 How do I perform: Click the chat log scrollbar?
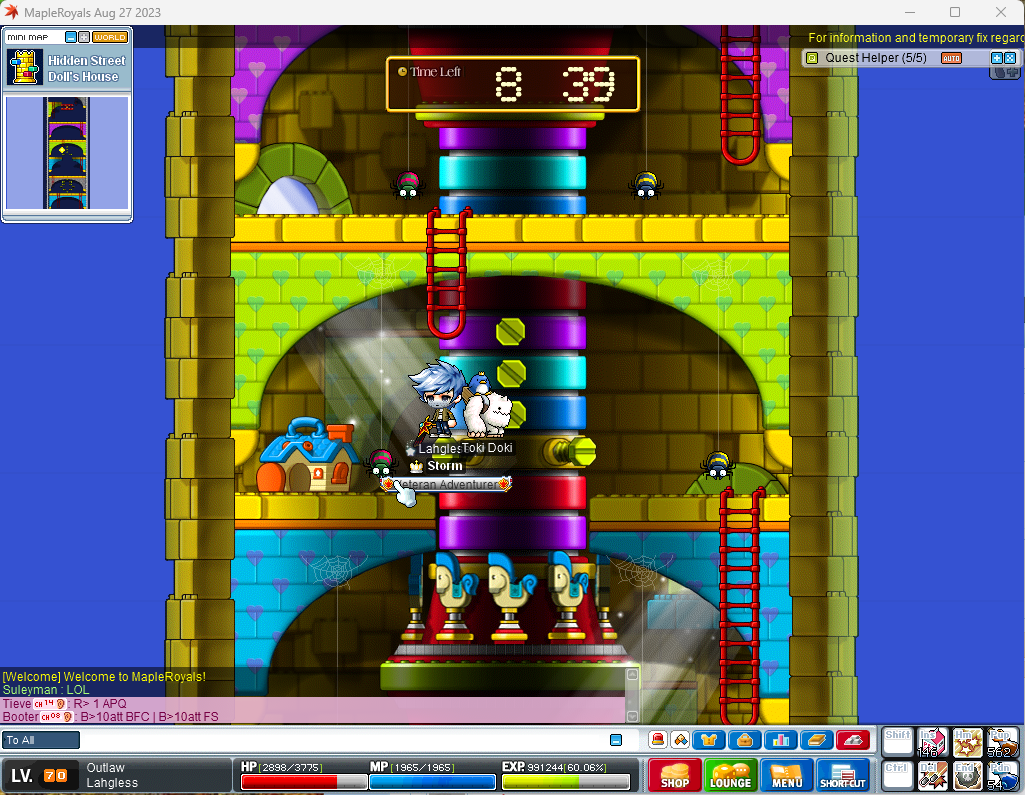coord(631,695)
